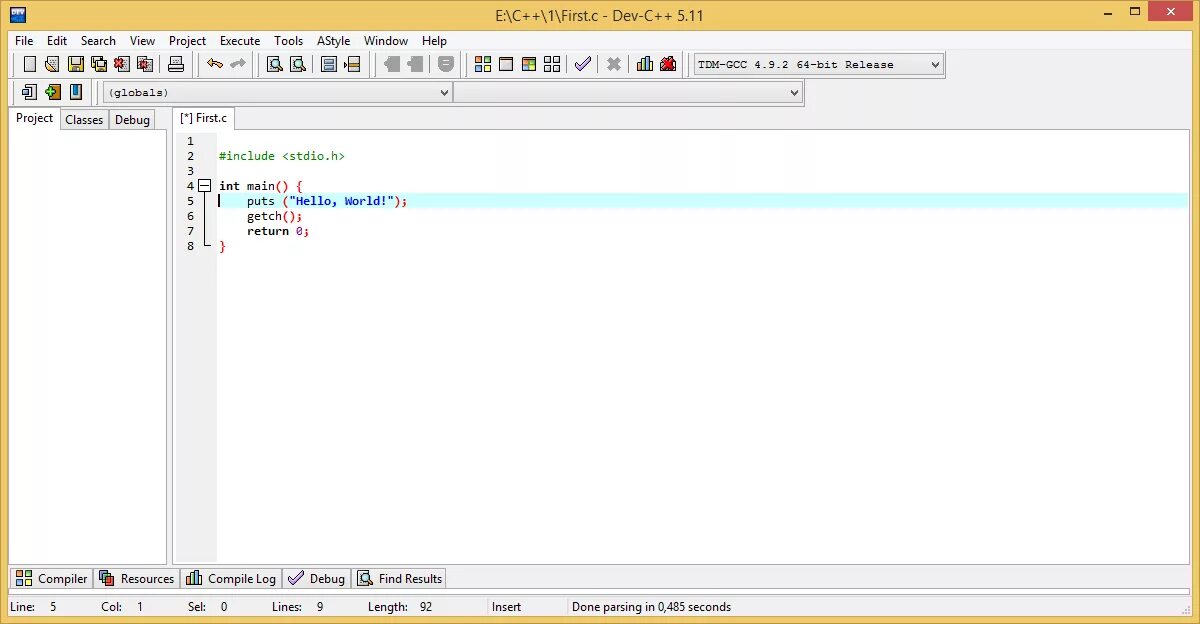
Task: Click the Rebuild All toolbar icon
Action: pos(552,64)
